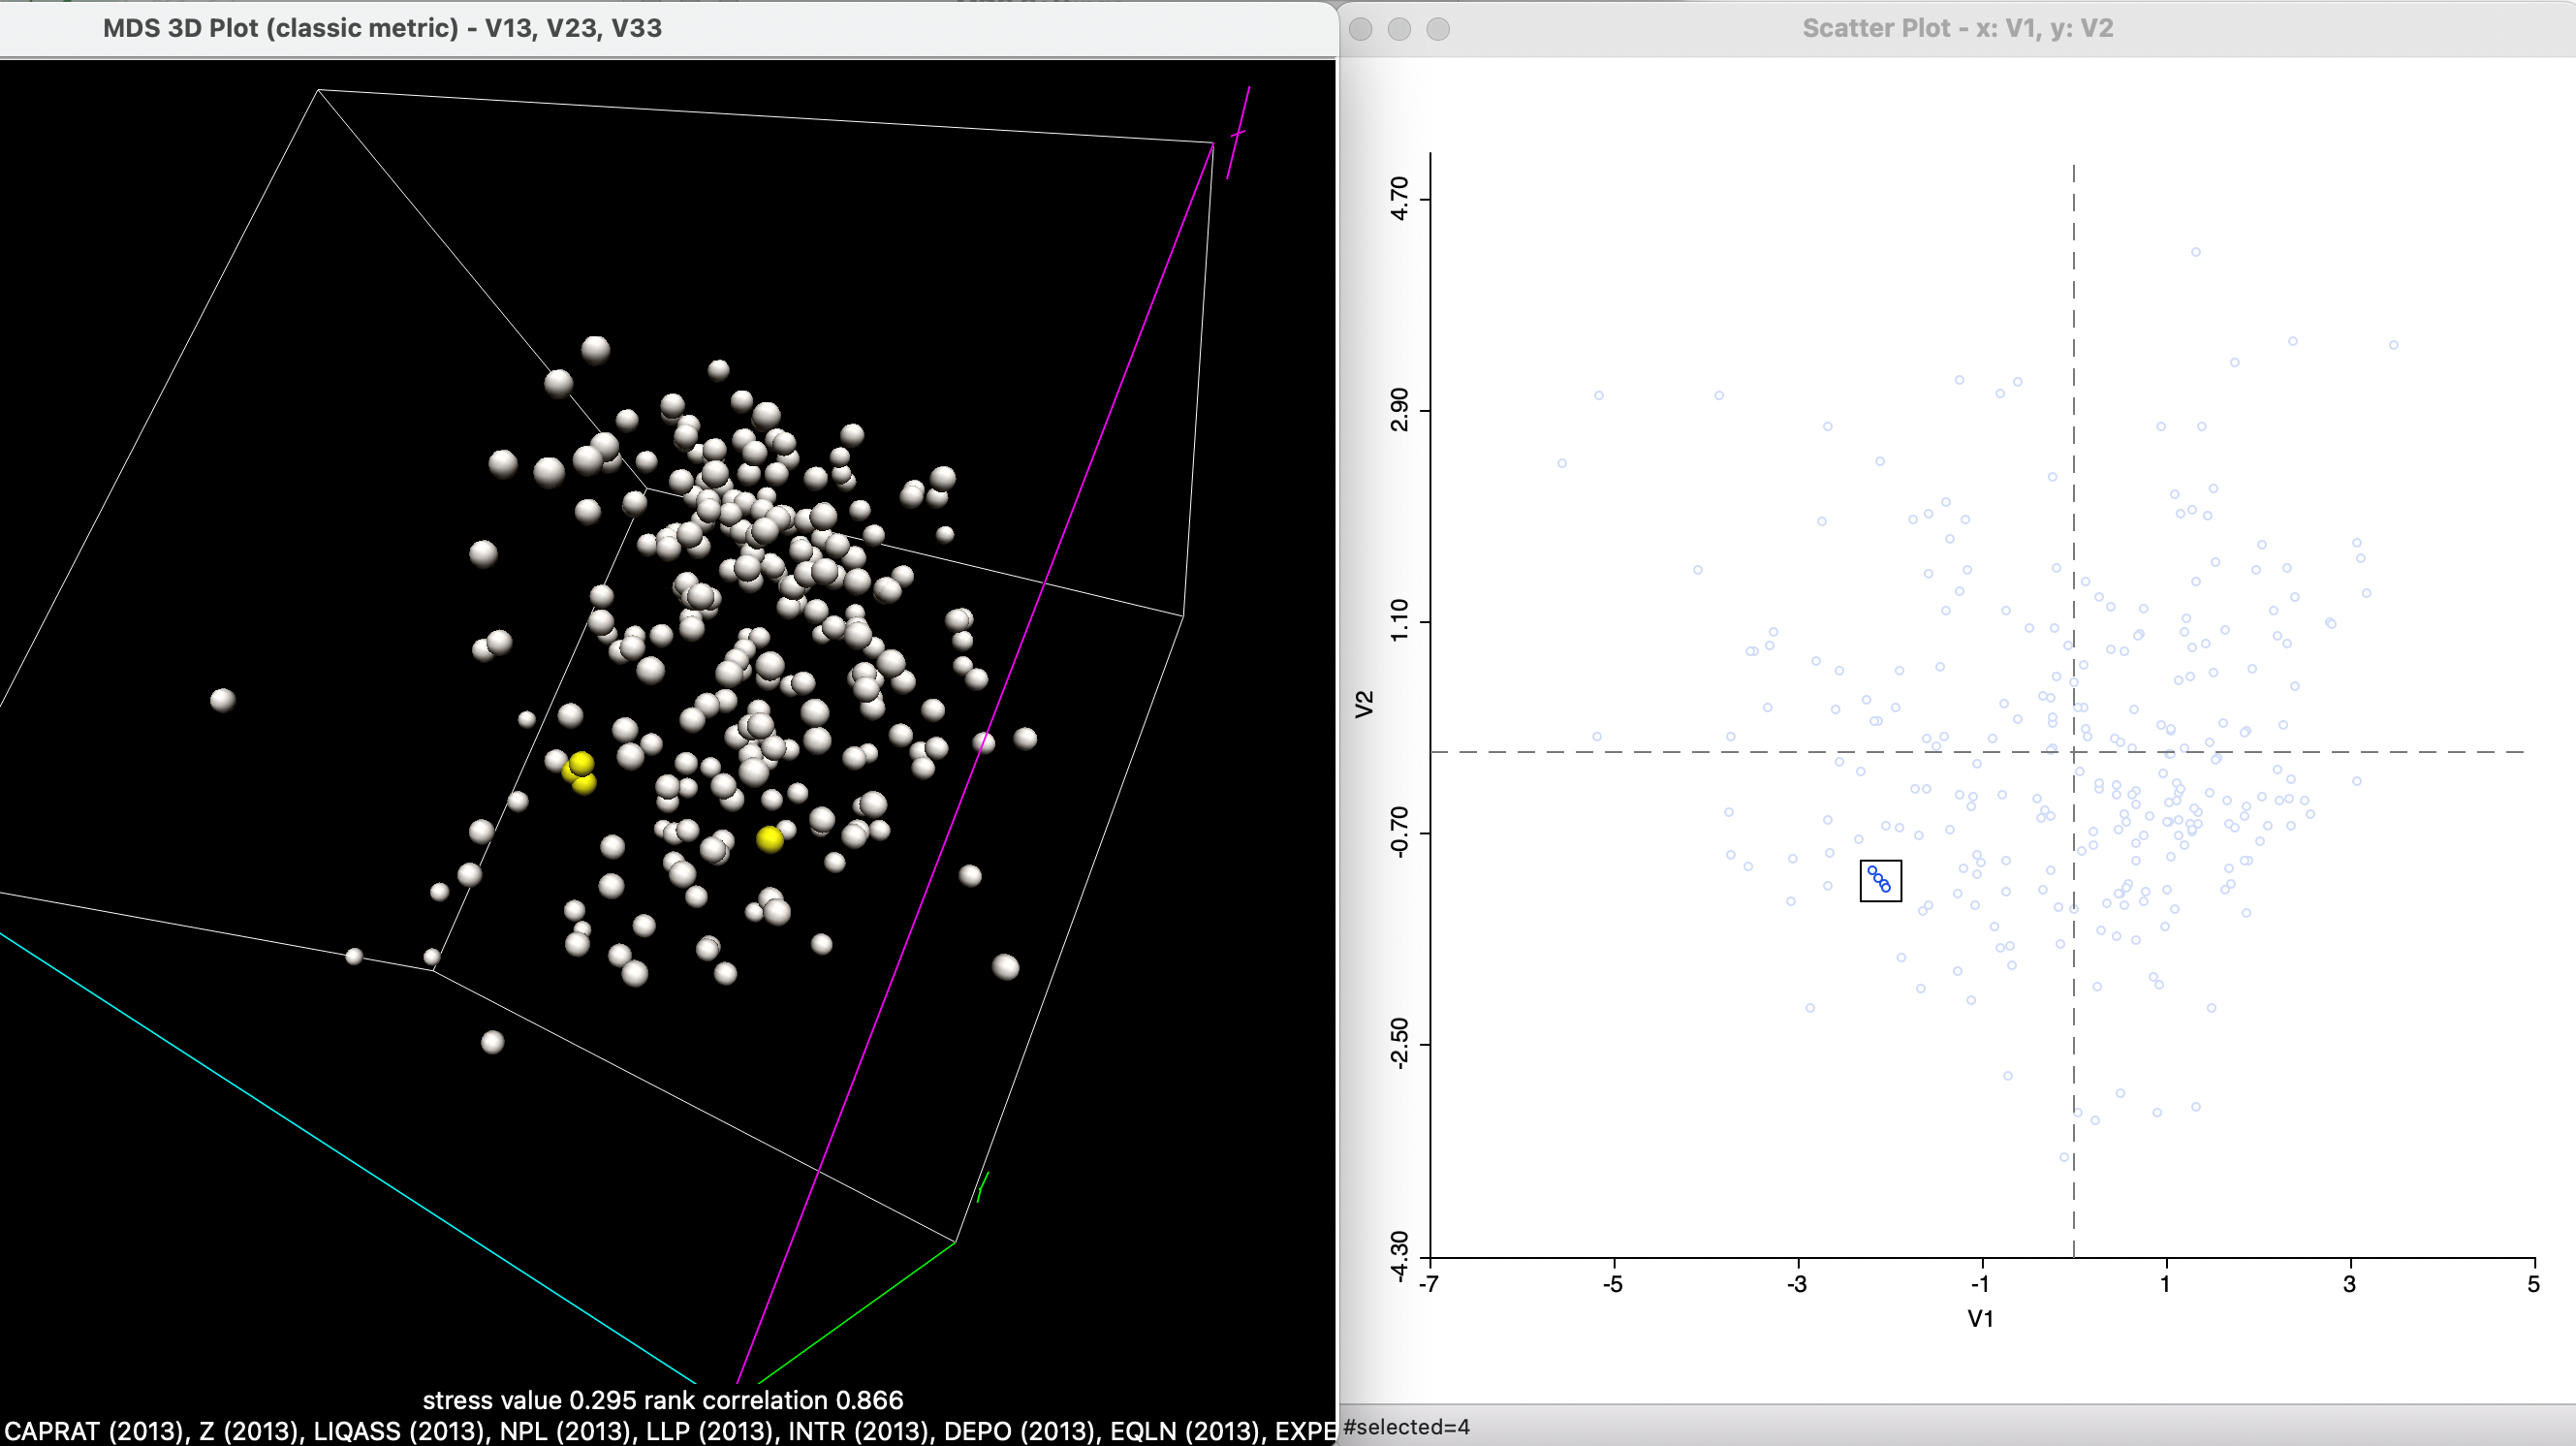Click the V2 y-axis label
2576x1446 pixels.
tap(1364, 704)
